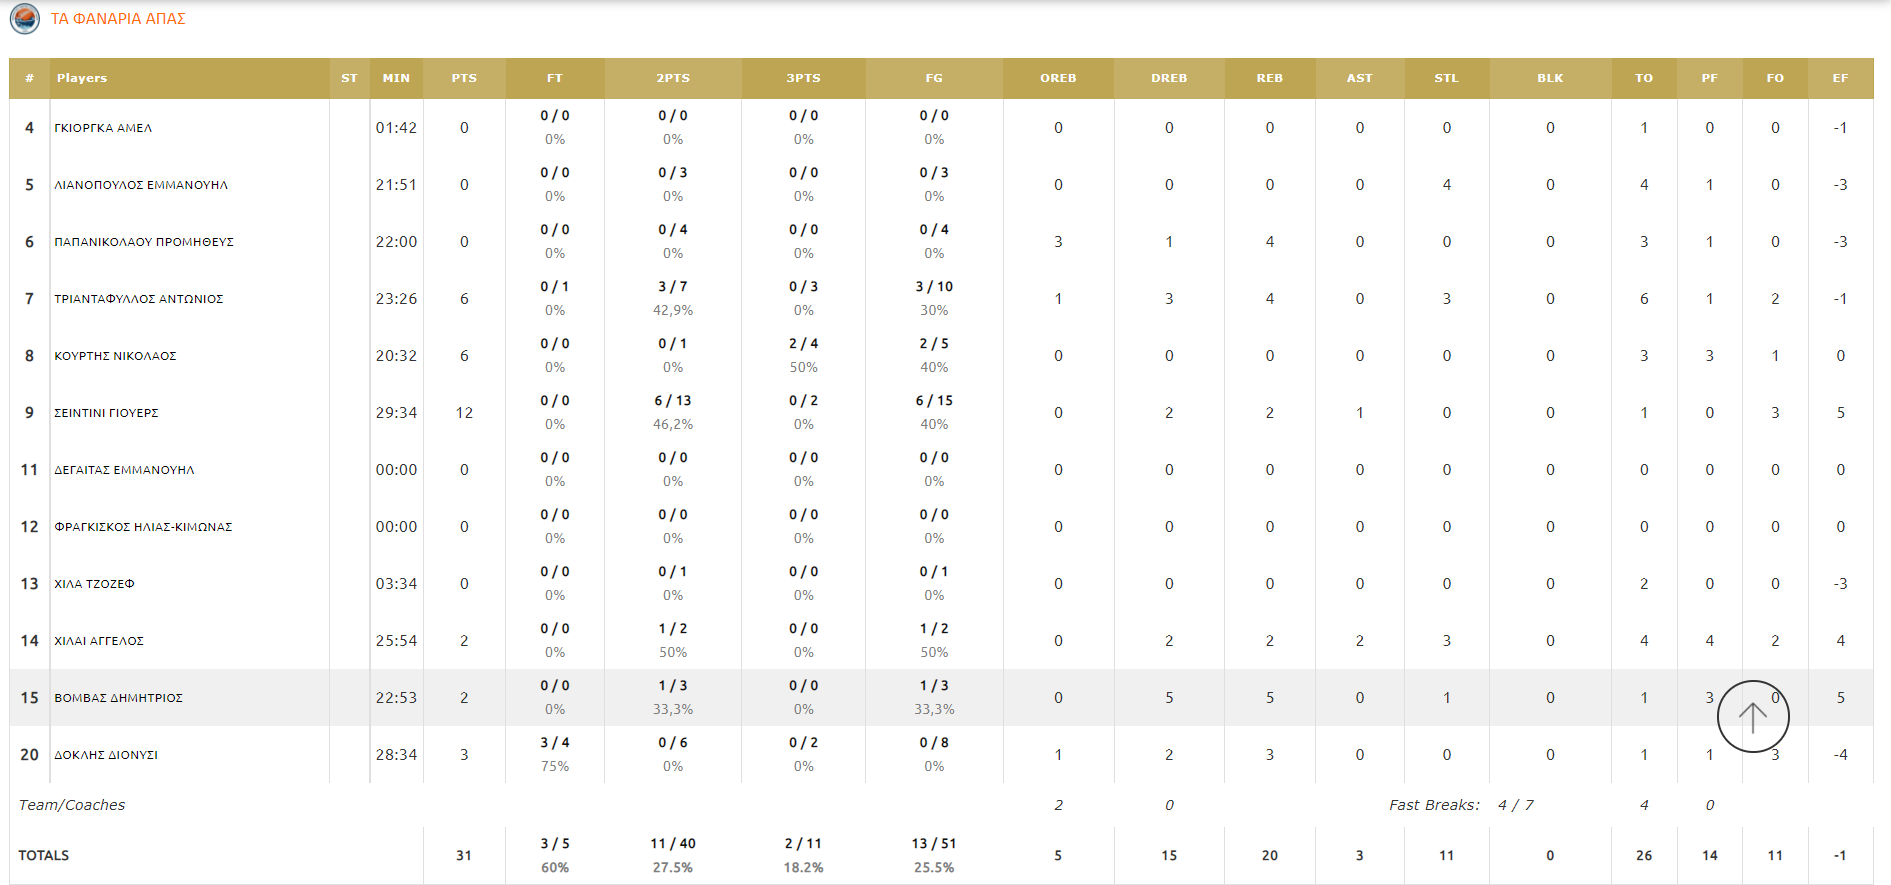Sort by the Players column header
The width and height of the screenshot is (1891, 885).
pyautogui.click(x=82, y=78)
